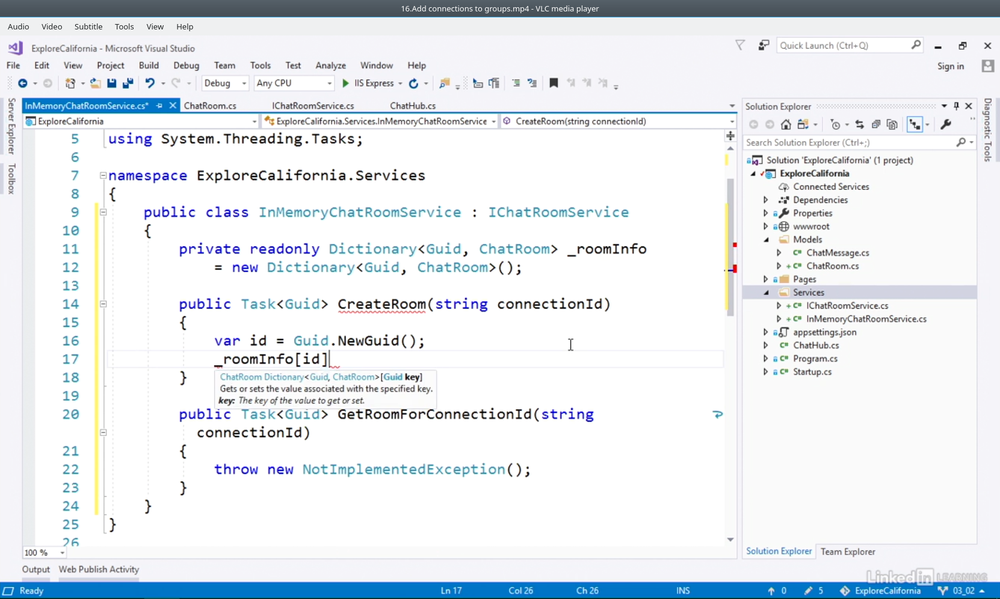Click the browser refresh icon in toolbar
1000x599 pixels.
tap(413, 83)
